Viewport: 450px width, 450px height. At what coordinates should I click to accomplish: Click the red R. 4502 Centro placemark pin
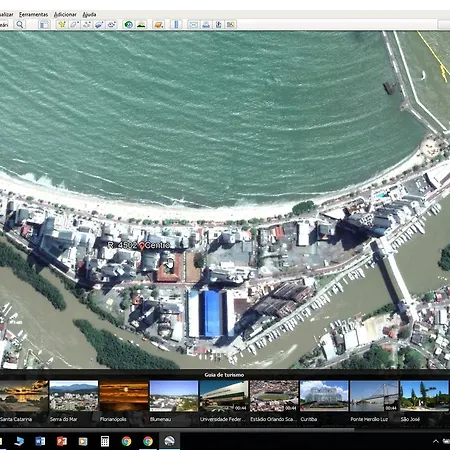click(142, 246)
